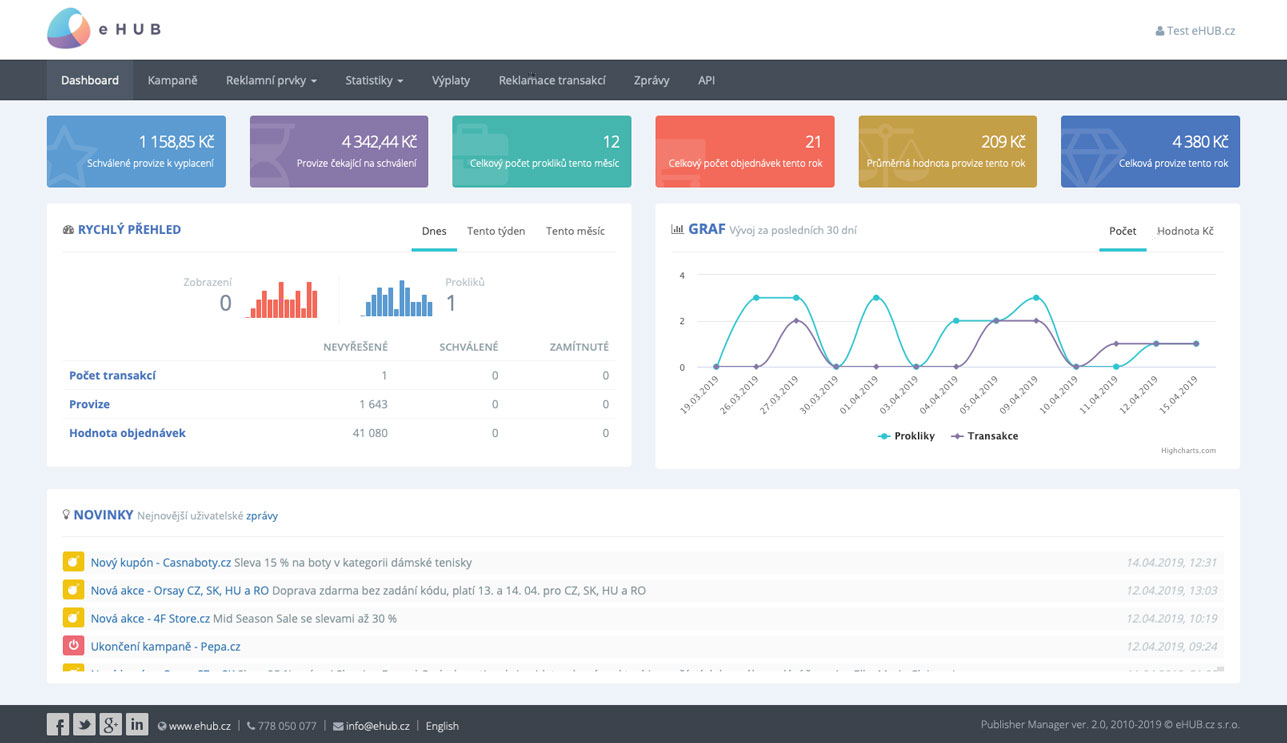Open the Facebook page from footer
1287x743 pixels.
[x=58, y=724]
